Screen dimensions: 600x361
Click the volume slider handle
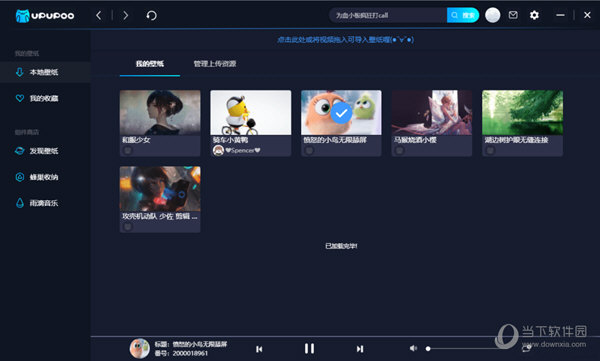(x=428, y=348)
